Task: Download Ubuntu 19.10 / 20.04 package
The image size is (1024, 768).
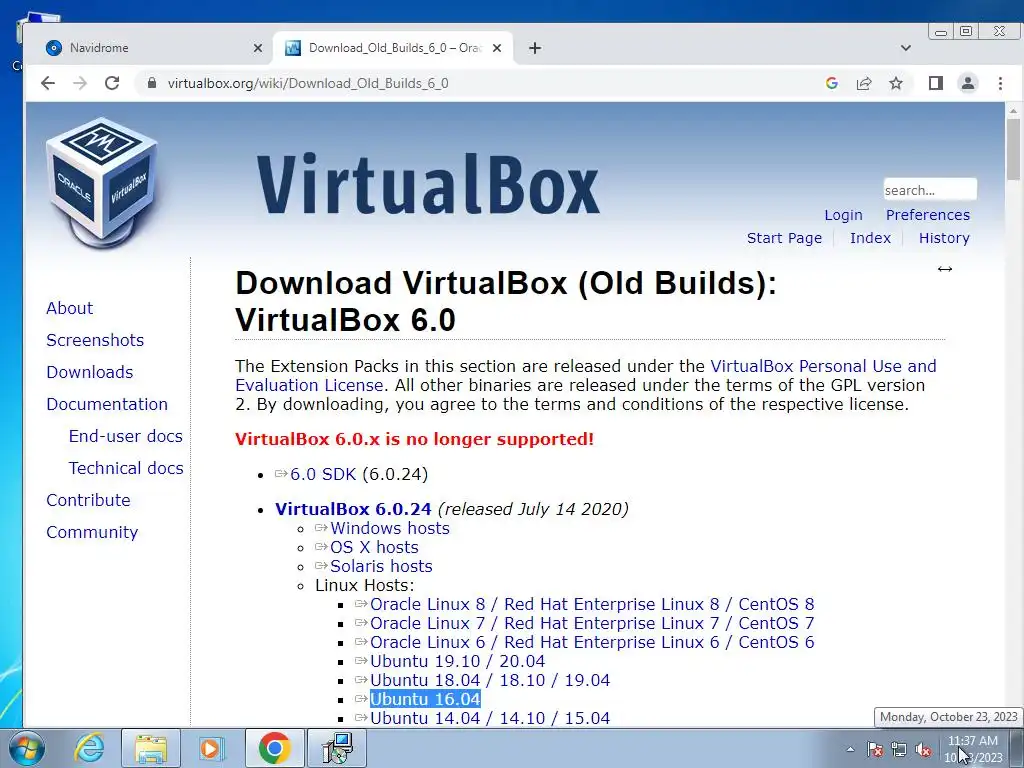Action: coord(457,661)
